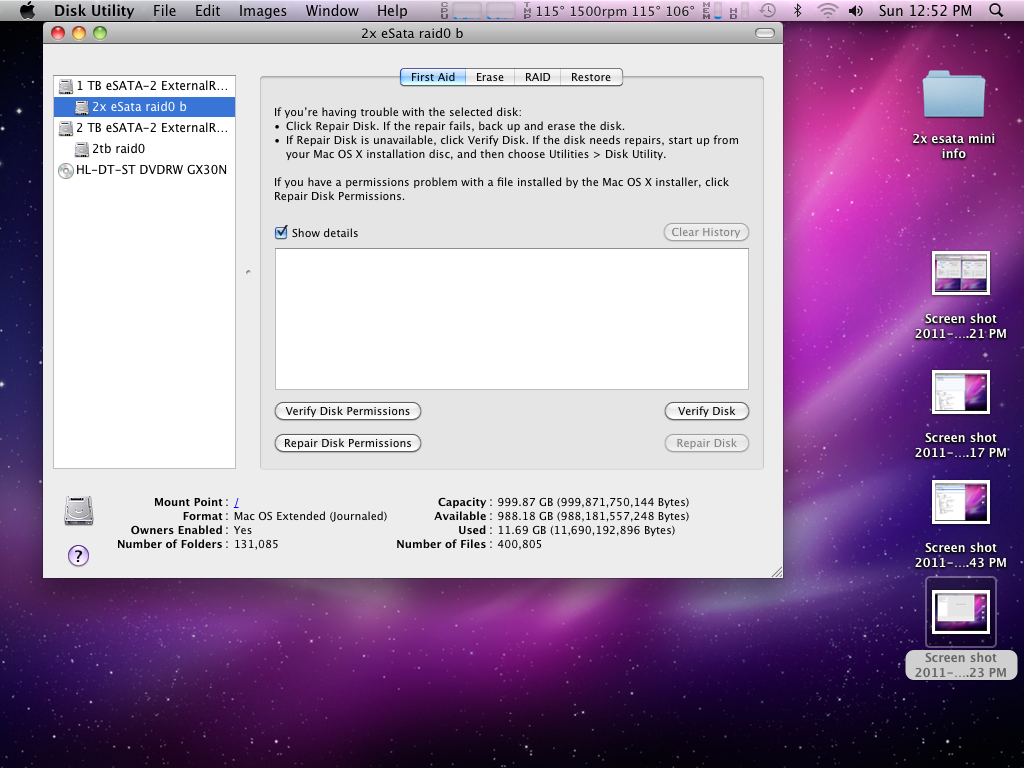Image resolution: width=1024 pixels, height=768 pixels.
Task: Open Screen shot 2011-….43 PM thumbnail
Action: coord(961,502)
